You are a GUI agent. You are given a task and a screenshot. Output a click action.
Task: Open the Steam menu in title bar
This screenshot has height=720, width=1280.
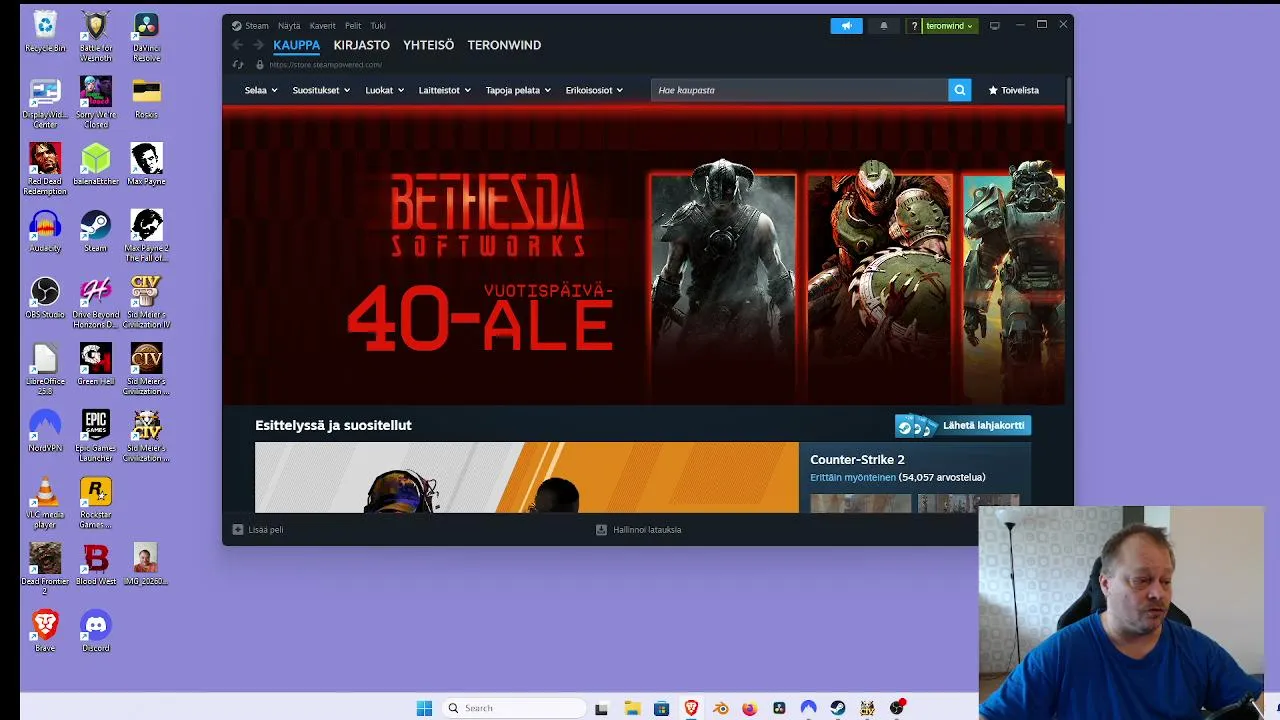tap(257, 26)
